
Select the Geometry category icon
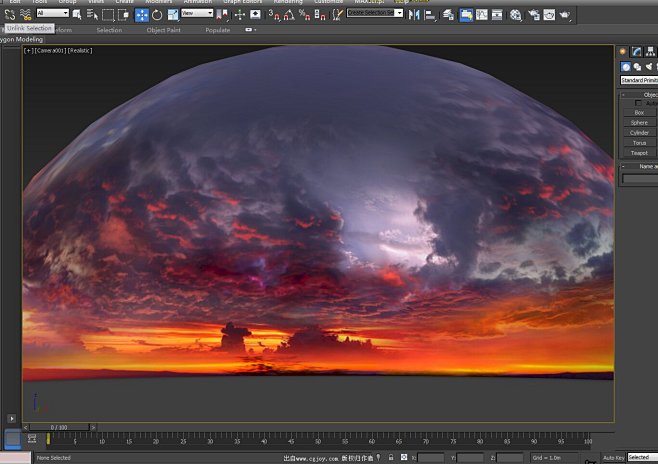click(x=626, y=67)
